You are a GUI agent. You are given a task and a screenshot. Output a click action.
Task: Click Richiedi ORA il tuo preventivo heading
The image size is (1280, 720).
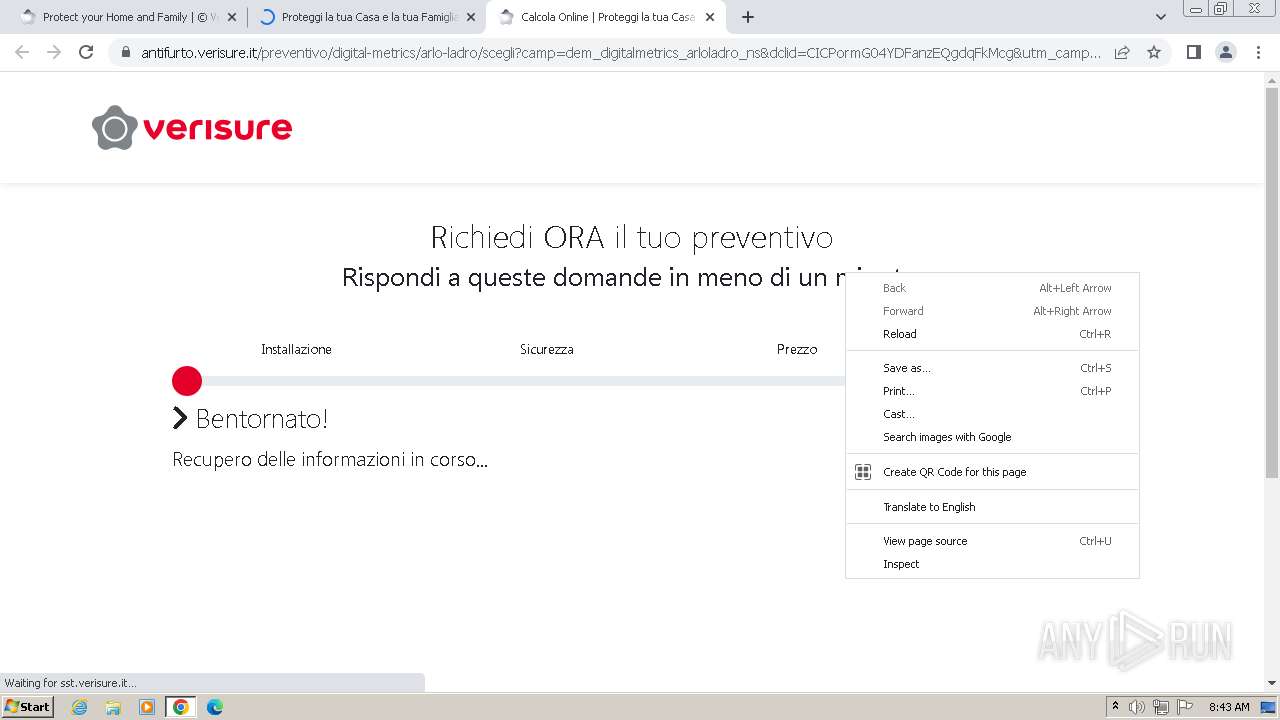point(631,237)
